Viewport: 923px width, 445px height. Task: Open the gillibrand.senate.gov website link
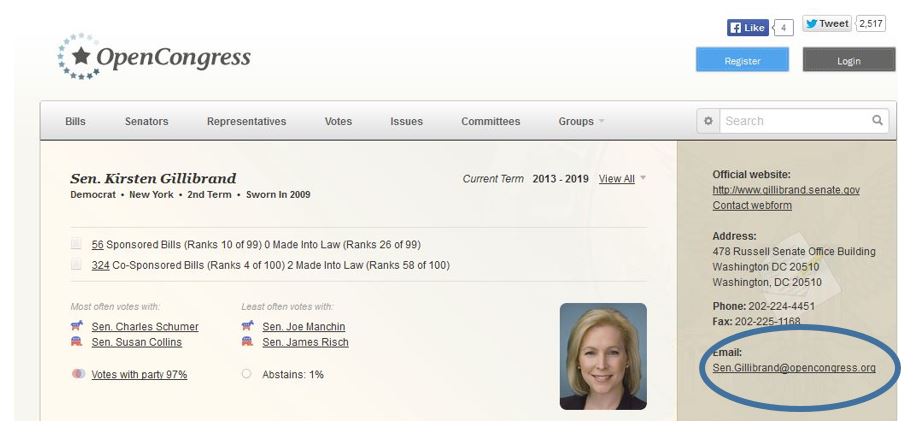click(x=786, y=190)
